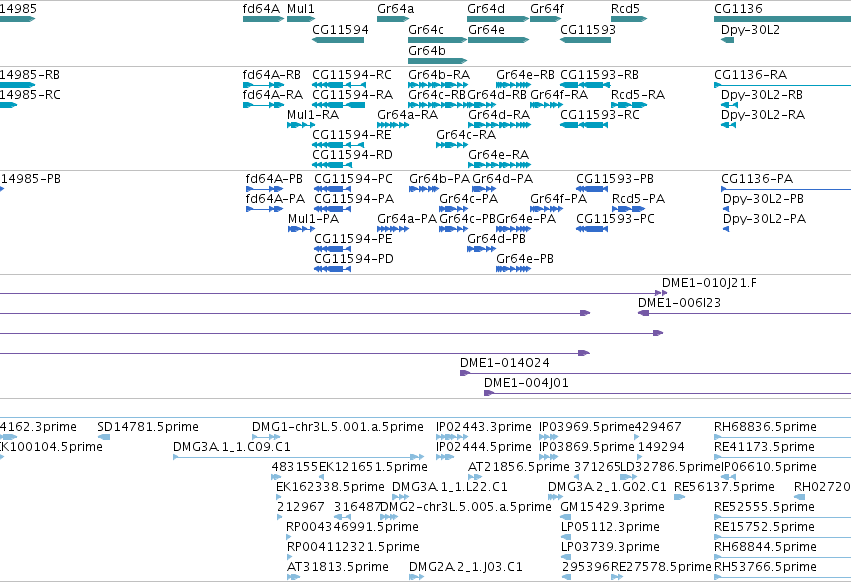Select transcript Gr64e-RA

point(499,165)
